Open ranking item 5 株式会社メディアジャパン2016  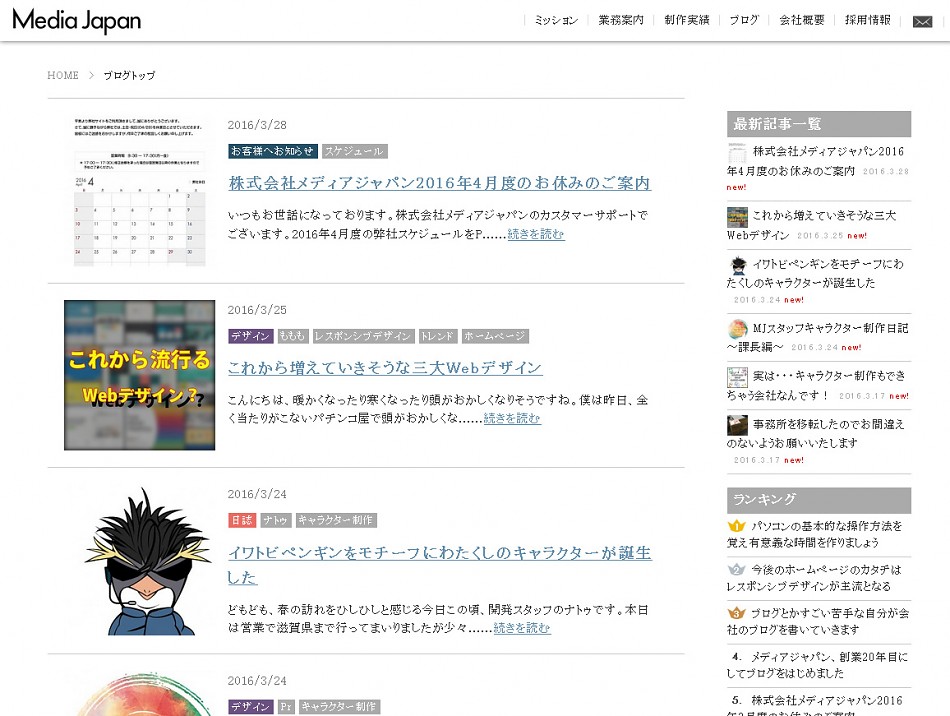[x=815, y=707]
